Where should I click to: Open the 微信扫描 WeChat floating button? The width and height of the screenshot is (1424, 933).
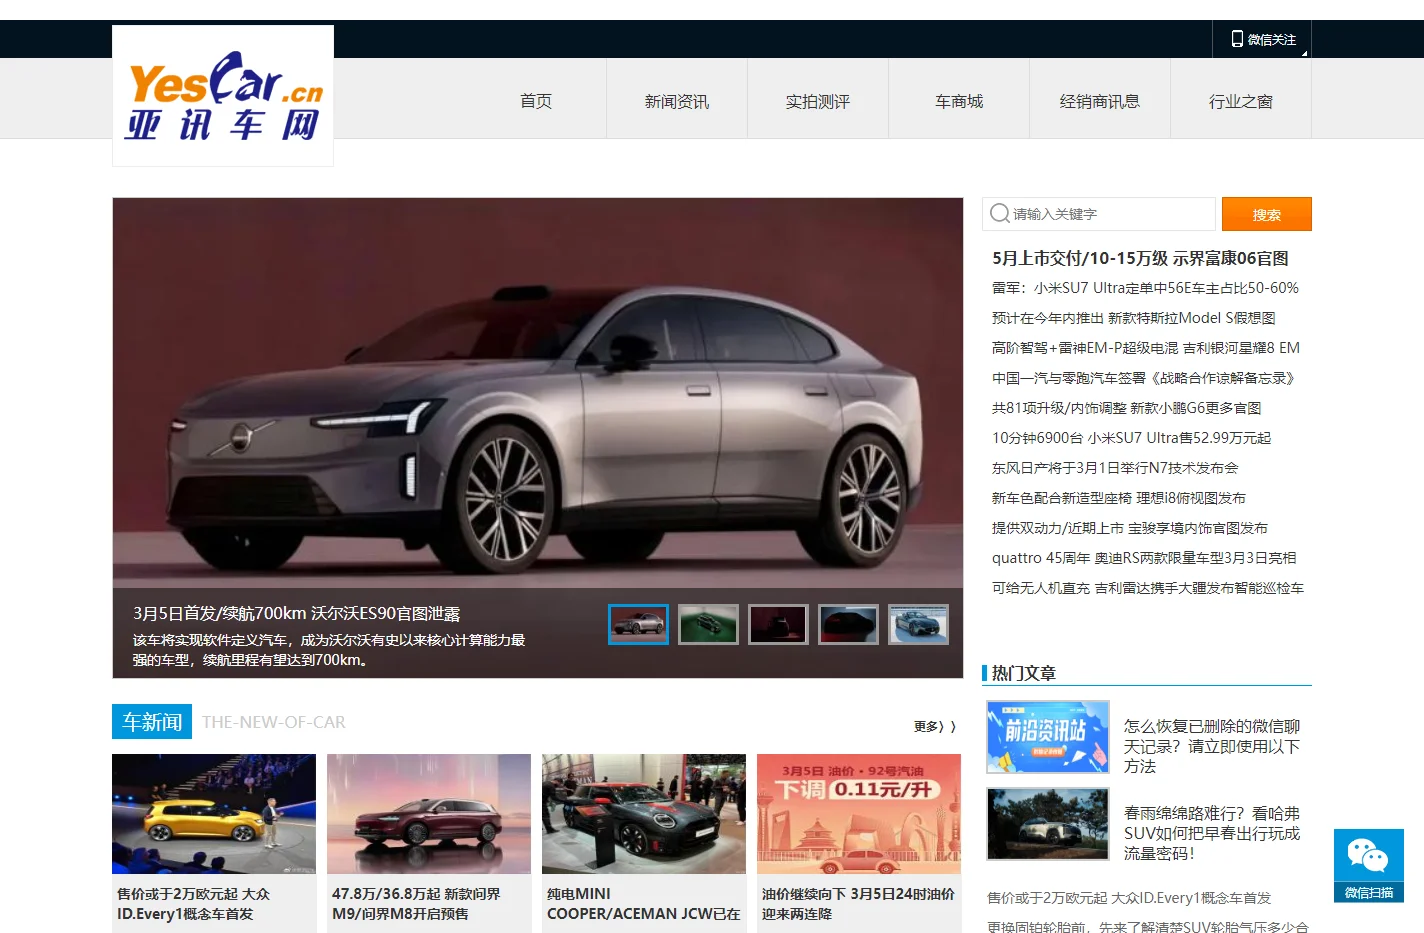(x=1369, y=866)
